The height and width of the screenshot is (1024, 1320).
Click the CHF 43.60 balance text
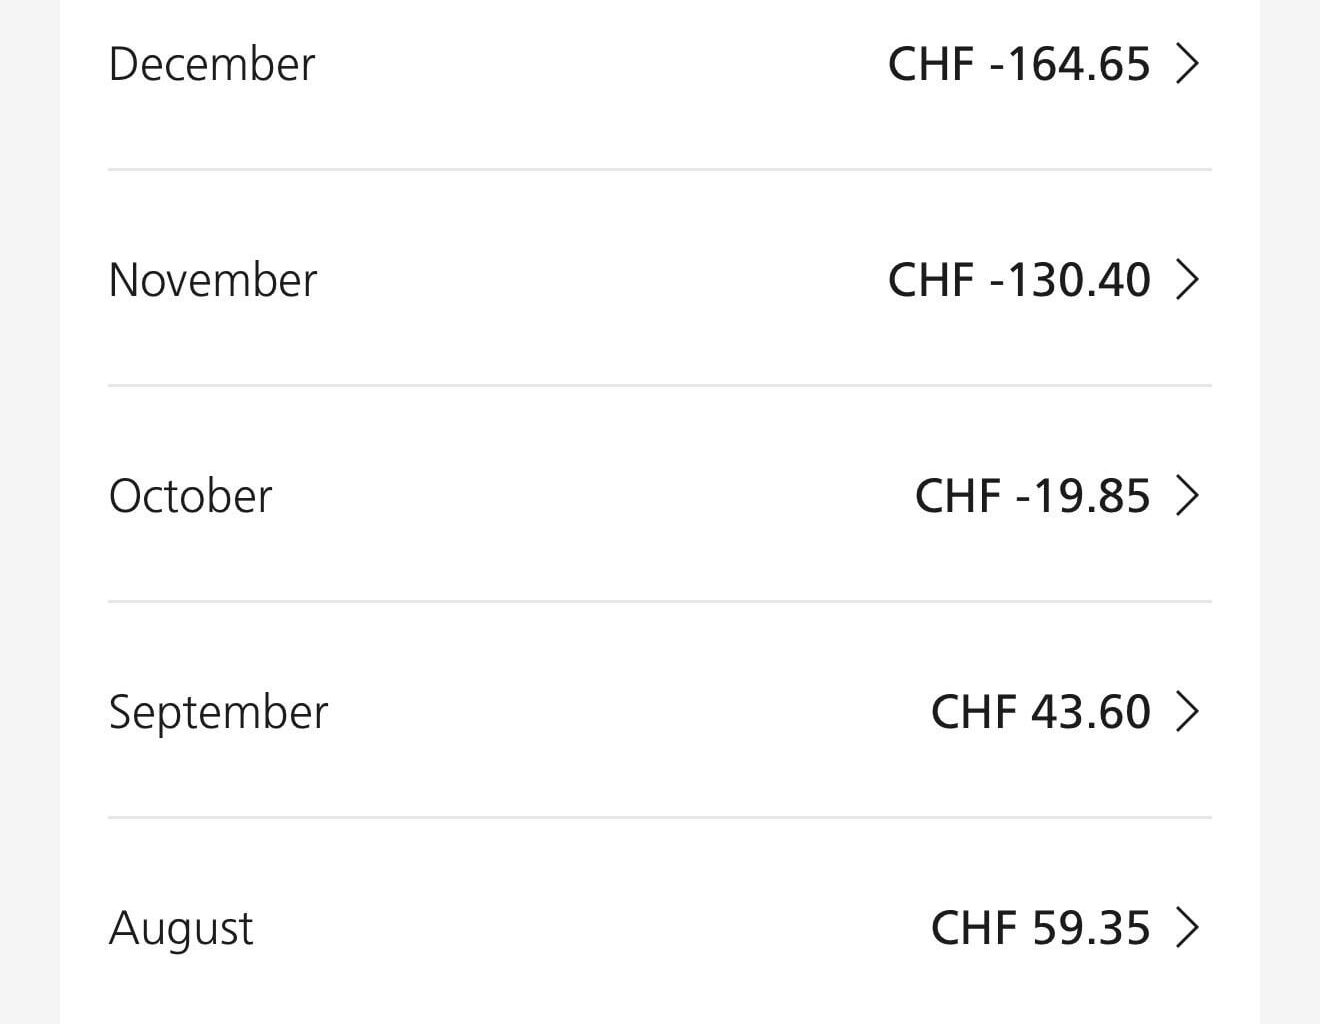pos(1041,711)
